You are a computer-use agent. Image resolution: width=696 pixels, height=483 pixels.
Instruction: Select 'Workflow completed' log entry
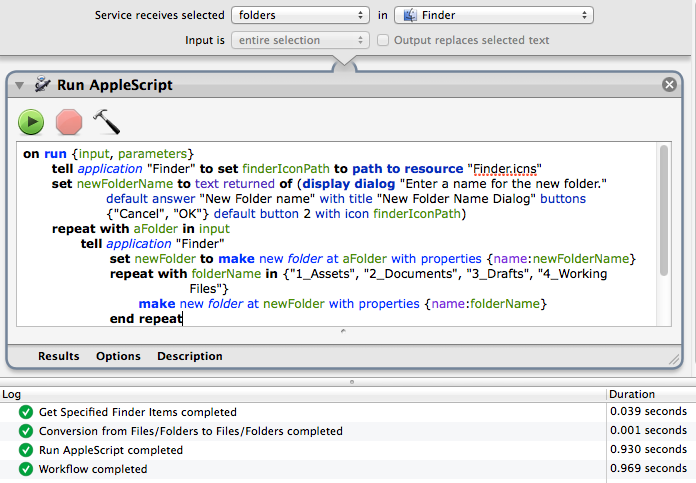348,469
